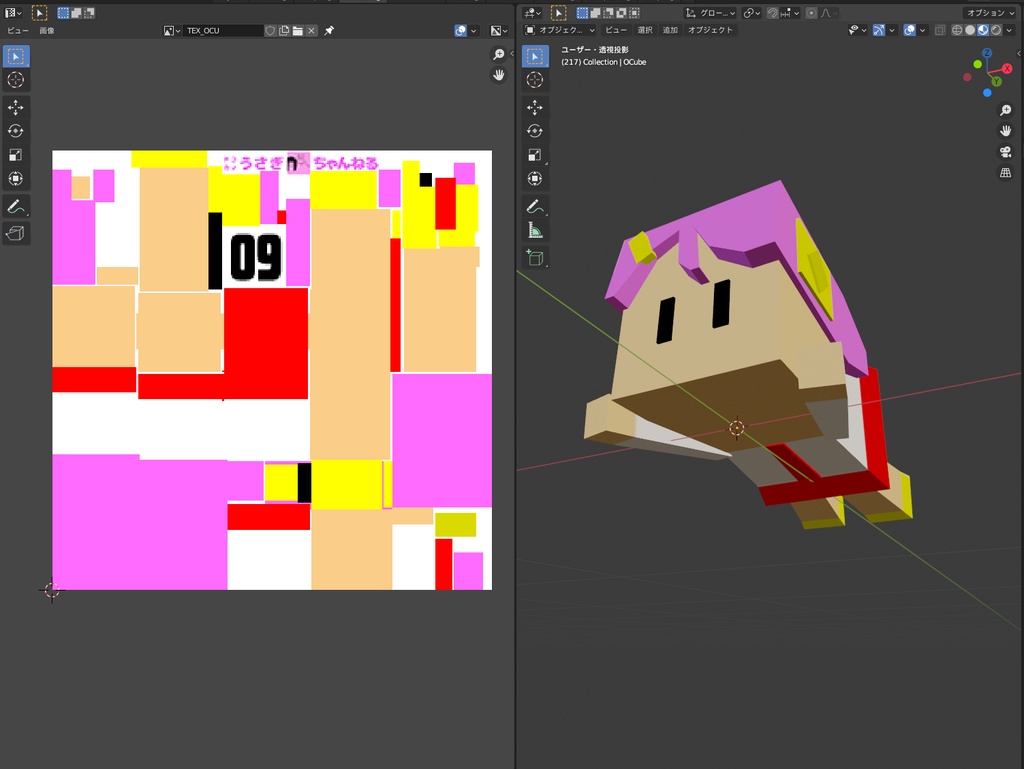The image size is (1024, 769).
Task: Click the hand pan icon in image editor
Action: pos(498,75)
